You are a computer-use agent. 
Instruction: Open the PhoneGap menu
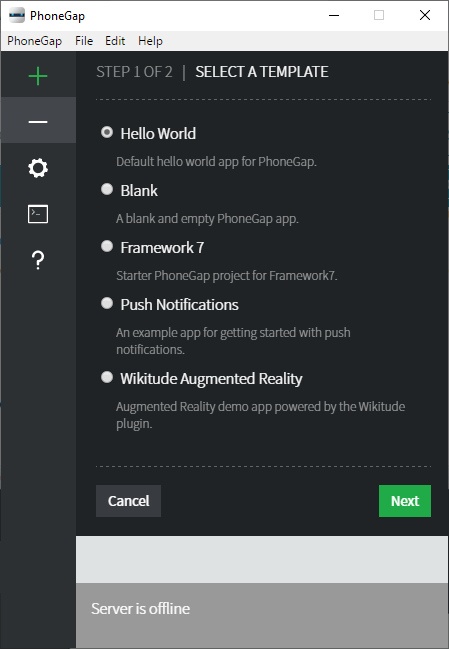click(x=34, y=41)
